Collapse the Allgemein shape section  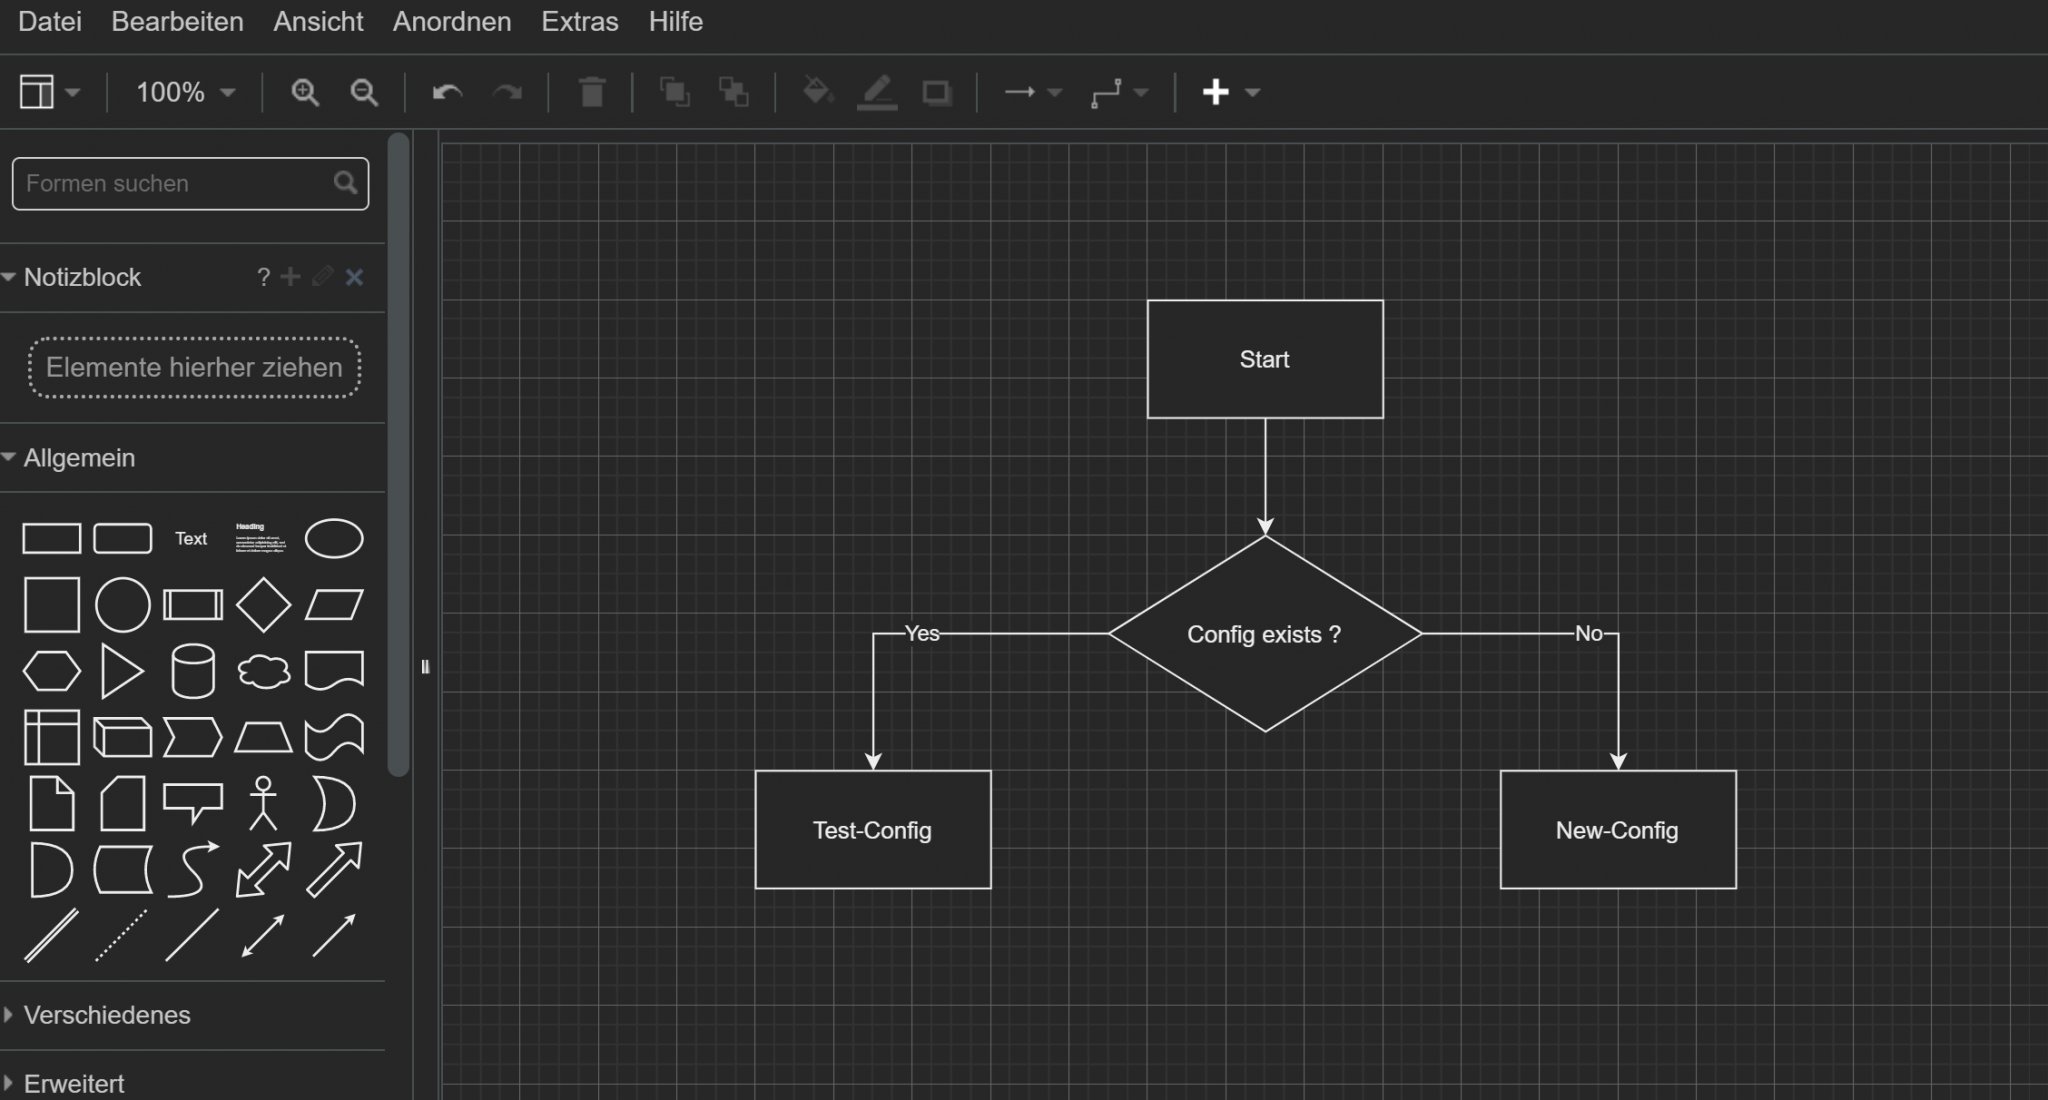[79, 458]
